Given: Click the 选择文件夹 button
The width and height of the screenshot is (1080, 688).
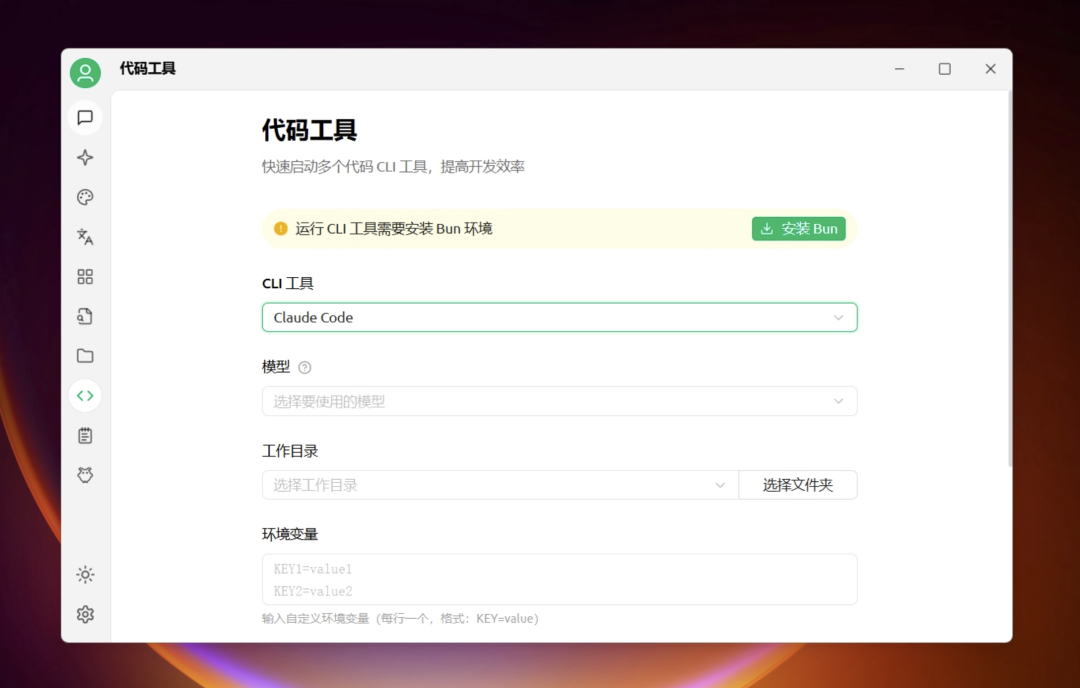Looking at the screenshot, I should pyautogui.click(x=798, y=485).
